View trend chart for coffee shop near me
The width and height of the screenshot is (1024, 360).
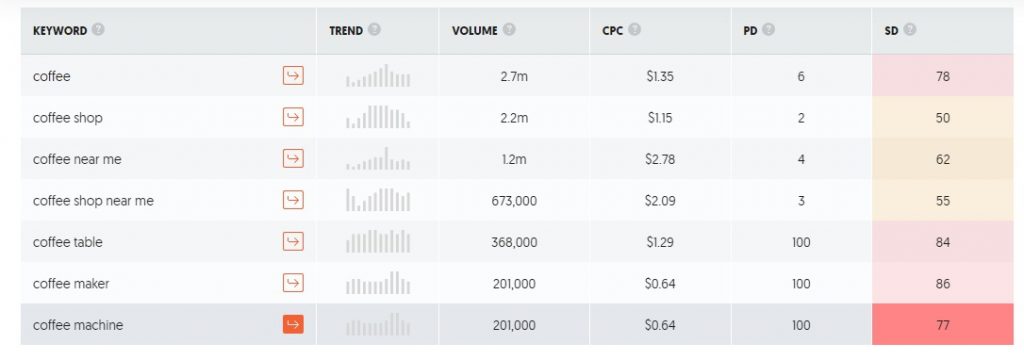(378, 200)
